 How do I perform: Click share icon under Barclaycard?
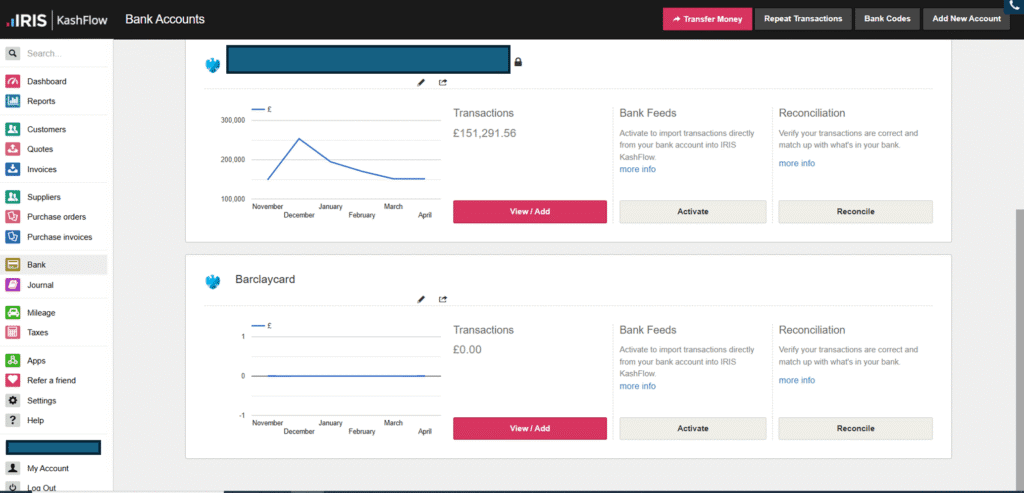coord(443,299)
